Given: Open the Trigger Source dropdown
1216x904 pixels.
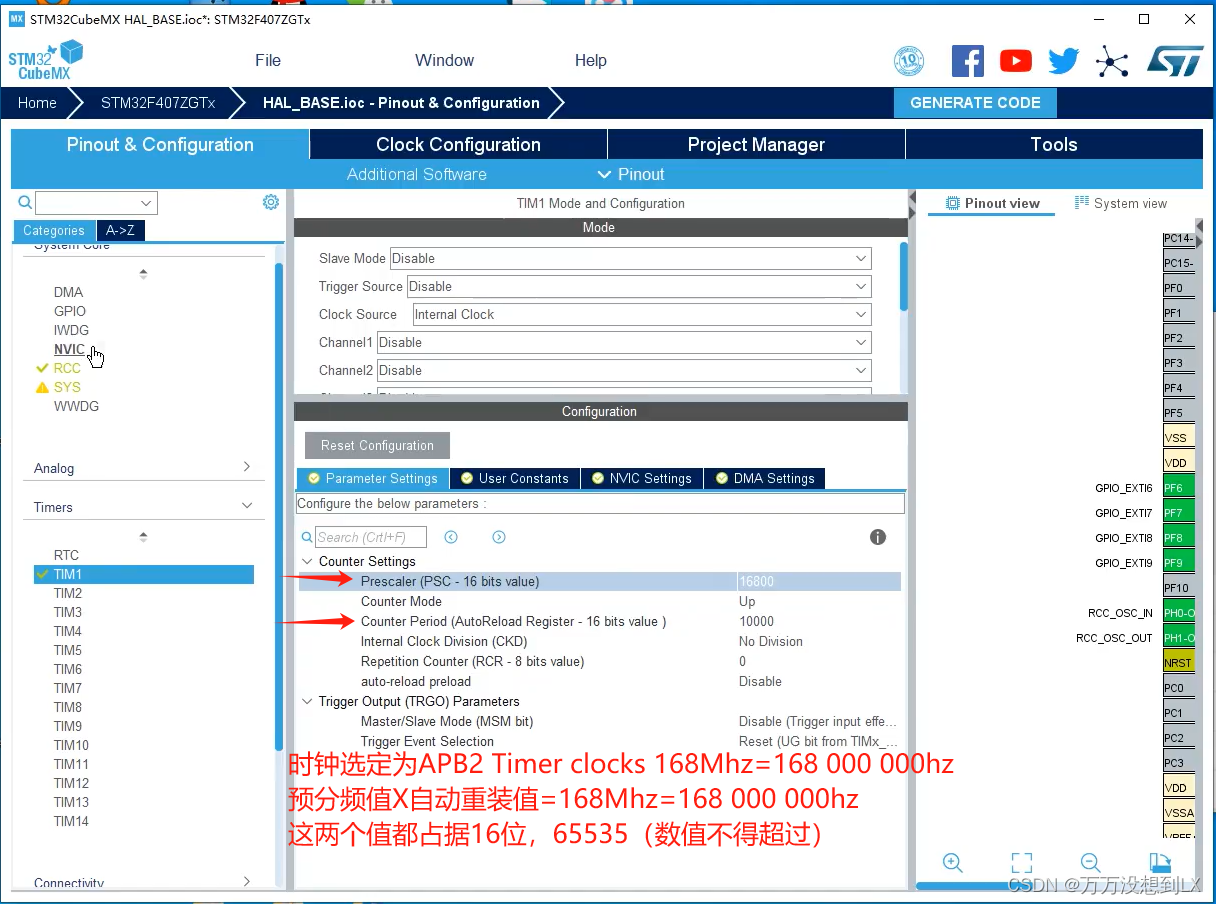Looking at the screenshot, I should click(x=639, y=286).
